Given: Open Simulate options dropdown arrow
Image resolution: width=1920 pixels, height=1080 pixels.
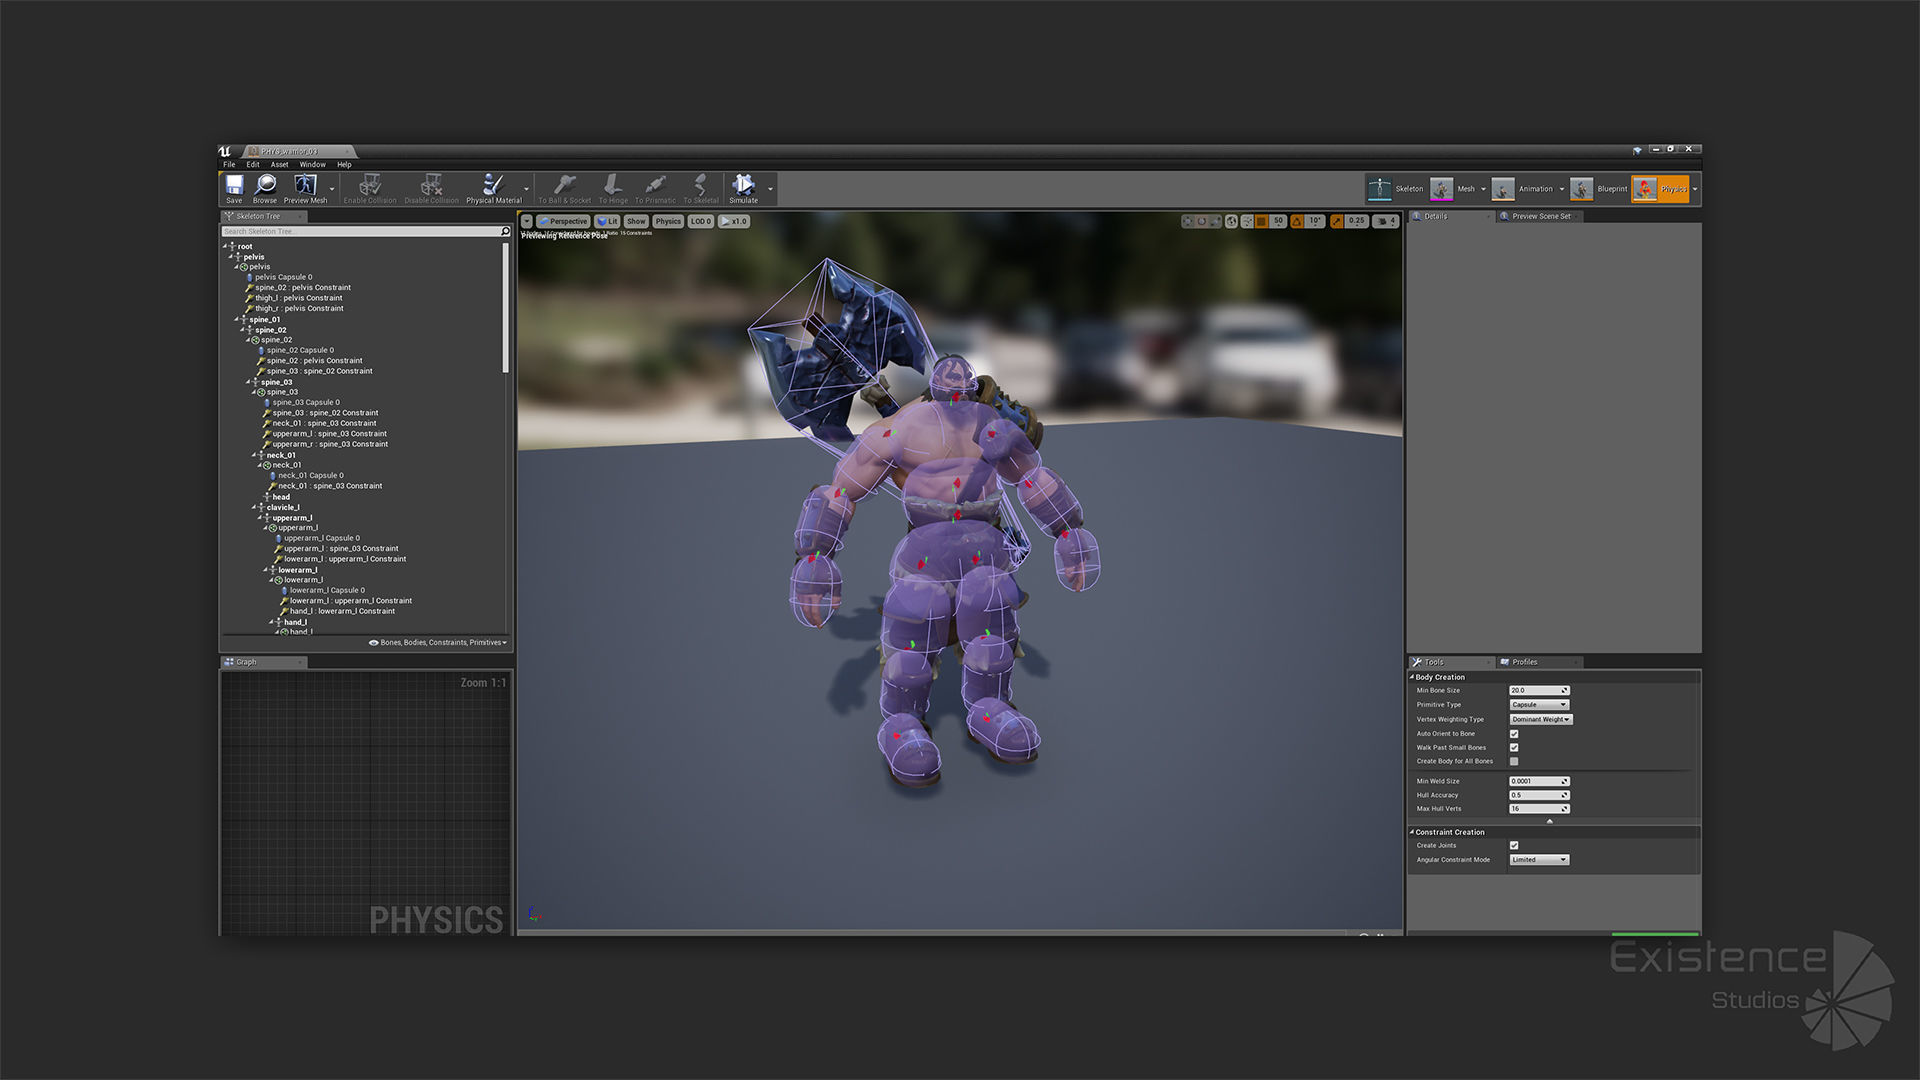Looking at the screenshot, I should tap(770, 189).
